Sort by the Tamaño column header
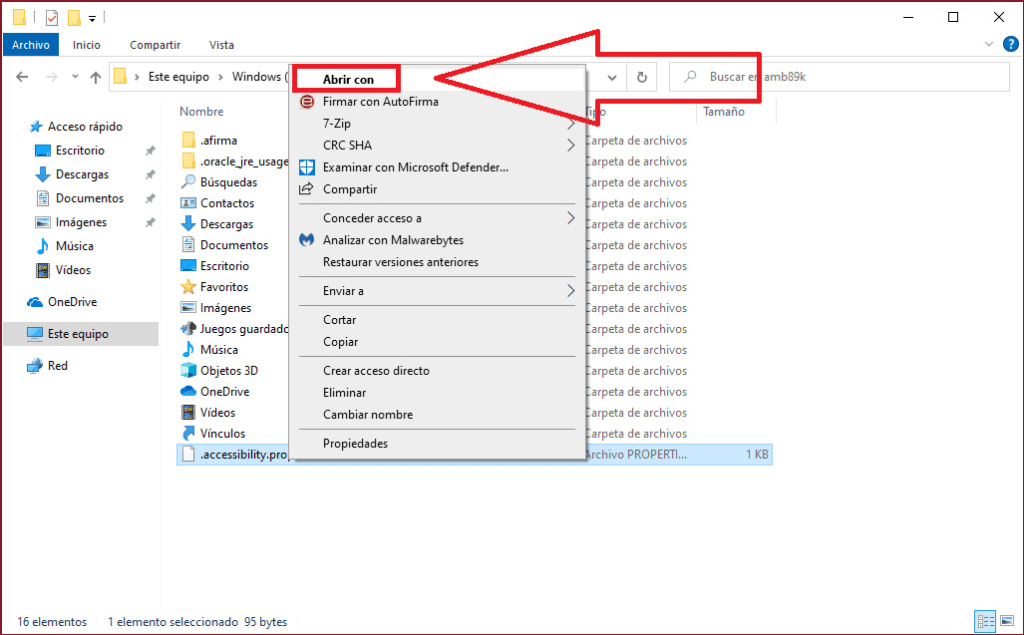Screen dimensions: 1024x635 coord(724,112)
